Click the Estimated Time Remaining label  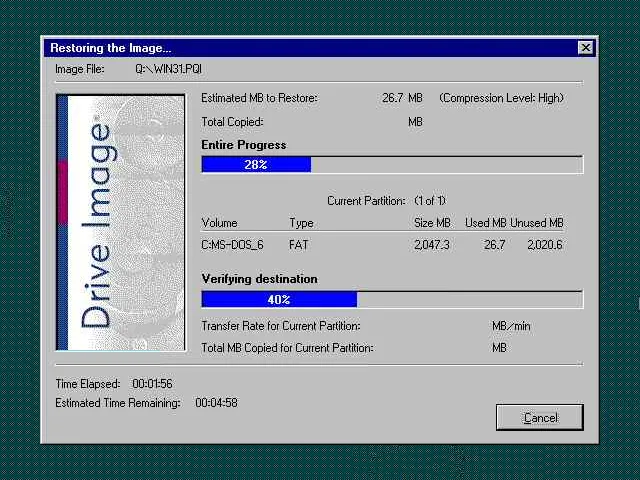click(x=118, y=403)
